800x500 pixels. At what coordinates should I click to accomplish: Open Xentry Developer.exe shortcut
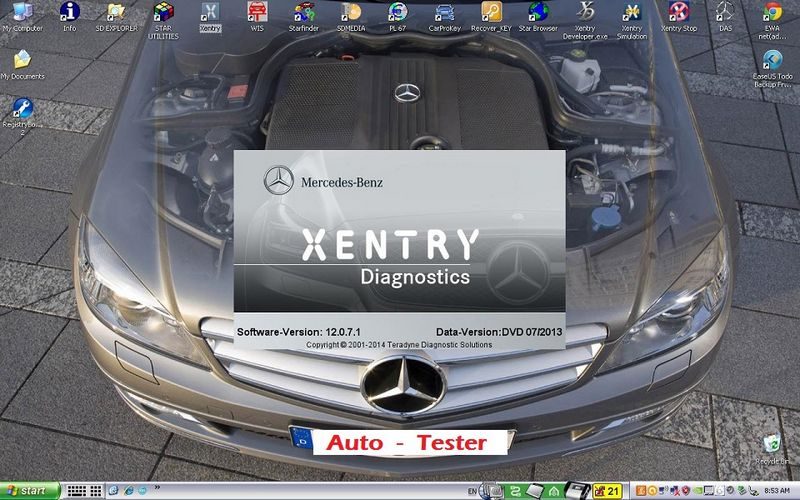pos(585,20)
